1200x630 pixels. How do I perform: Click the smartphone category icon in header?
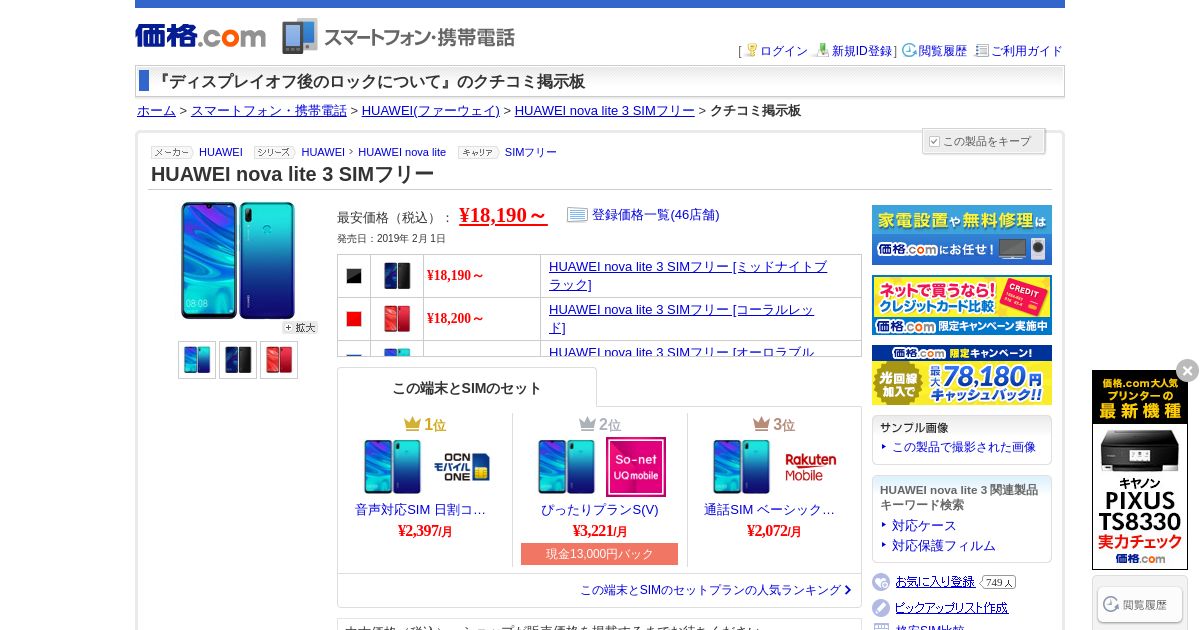tap(299, 36)
